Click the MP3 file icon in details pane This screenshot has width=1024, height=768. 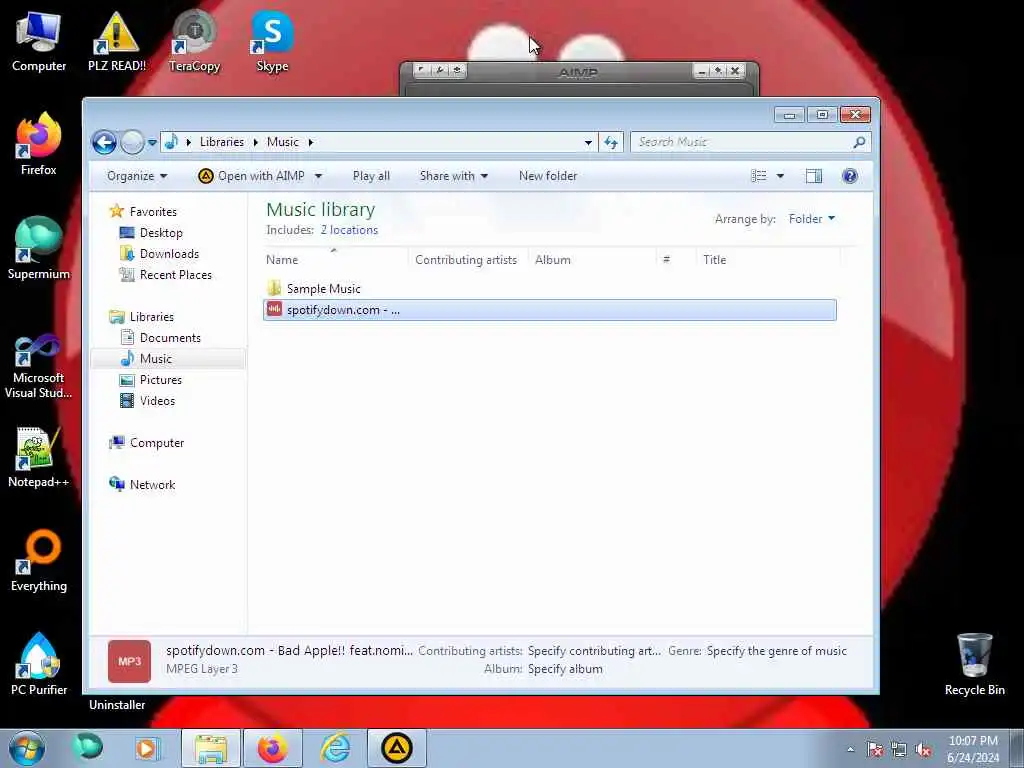pos(129,661)
